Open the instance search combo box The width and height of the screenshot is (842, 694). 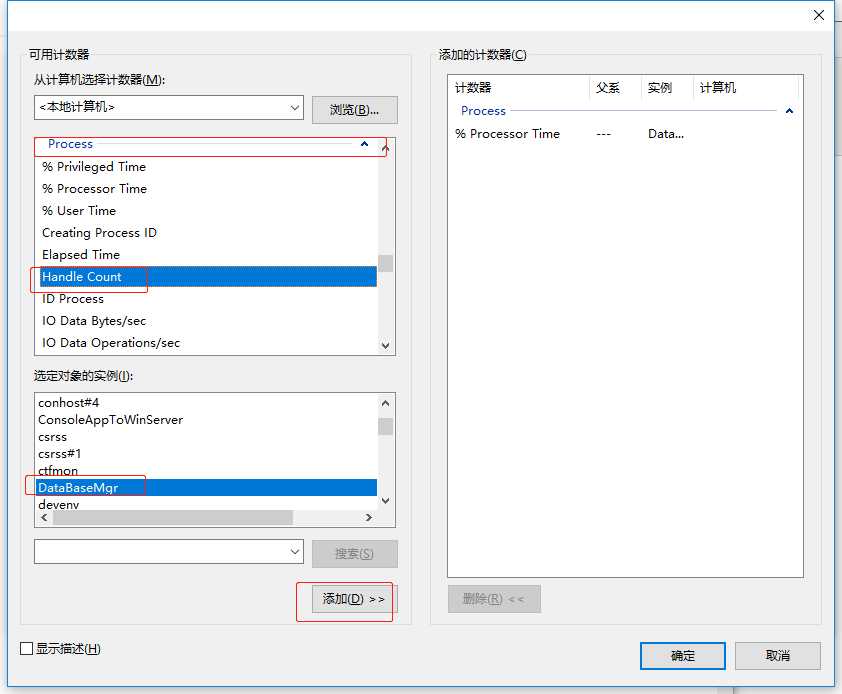169,552
